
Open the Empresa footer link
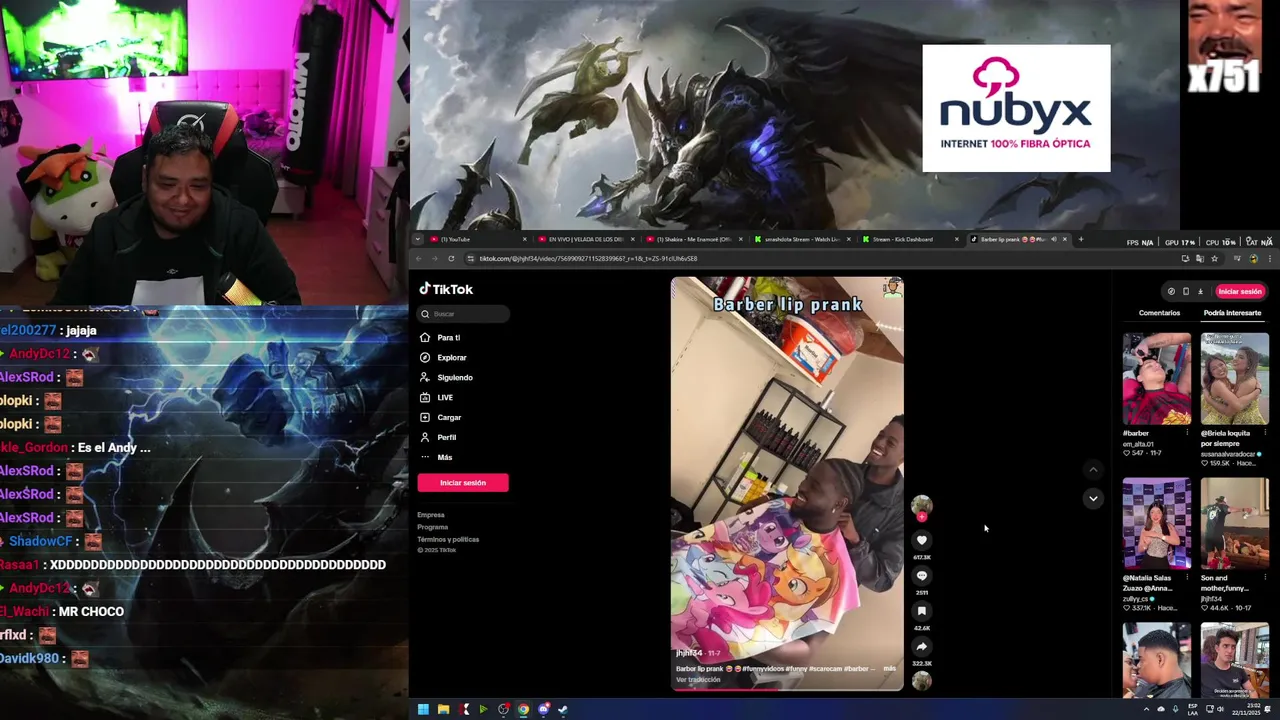tap(431, 515)
